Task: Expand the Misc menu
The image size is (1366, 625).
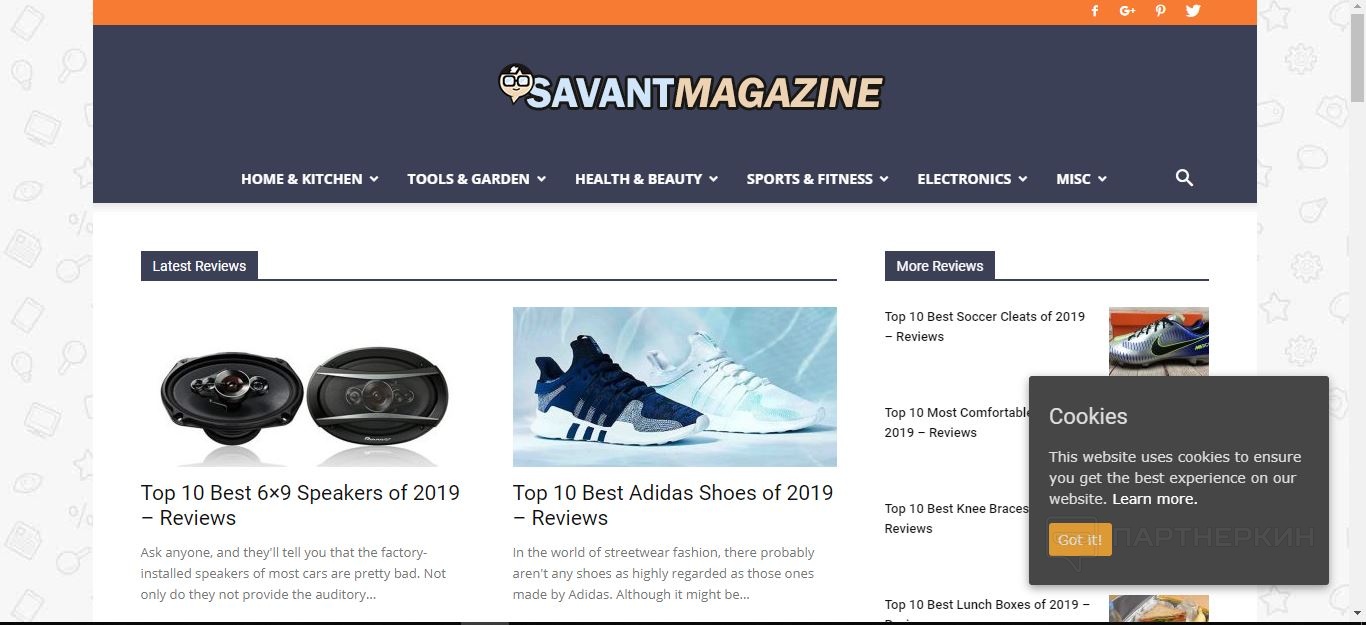Action: click(1081, 179)
